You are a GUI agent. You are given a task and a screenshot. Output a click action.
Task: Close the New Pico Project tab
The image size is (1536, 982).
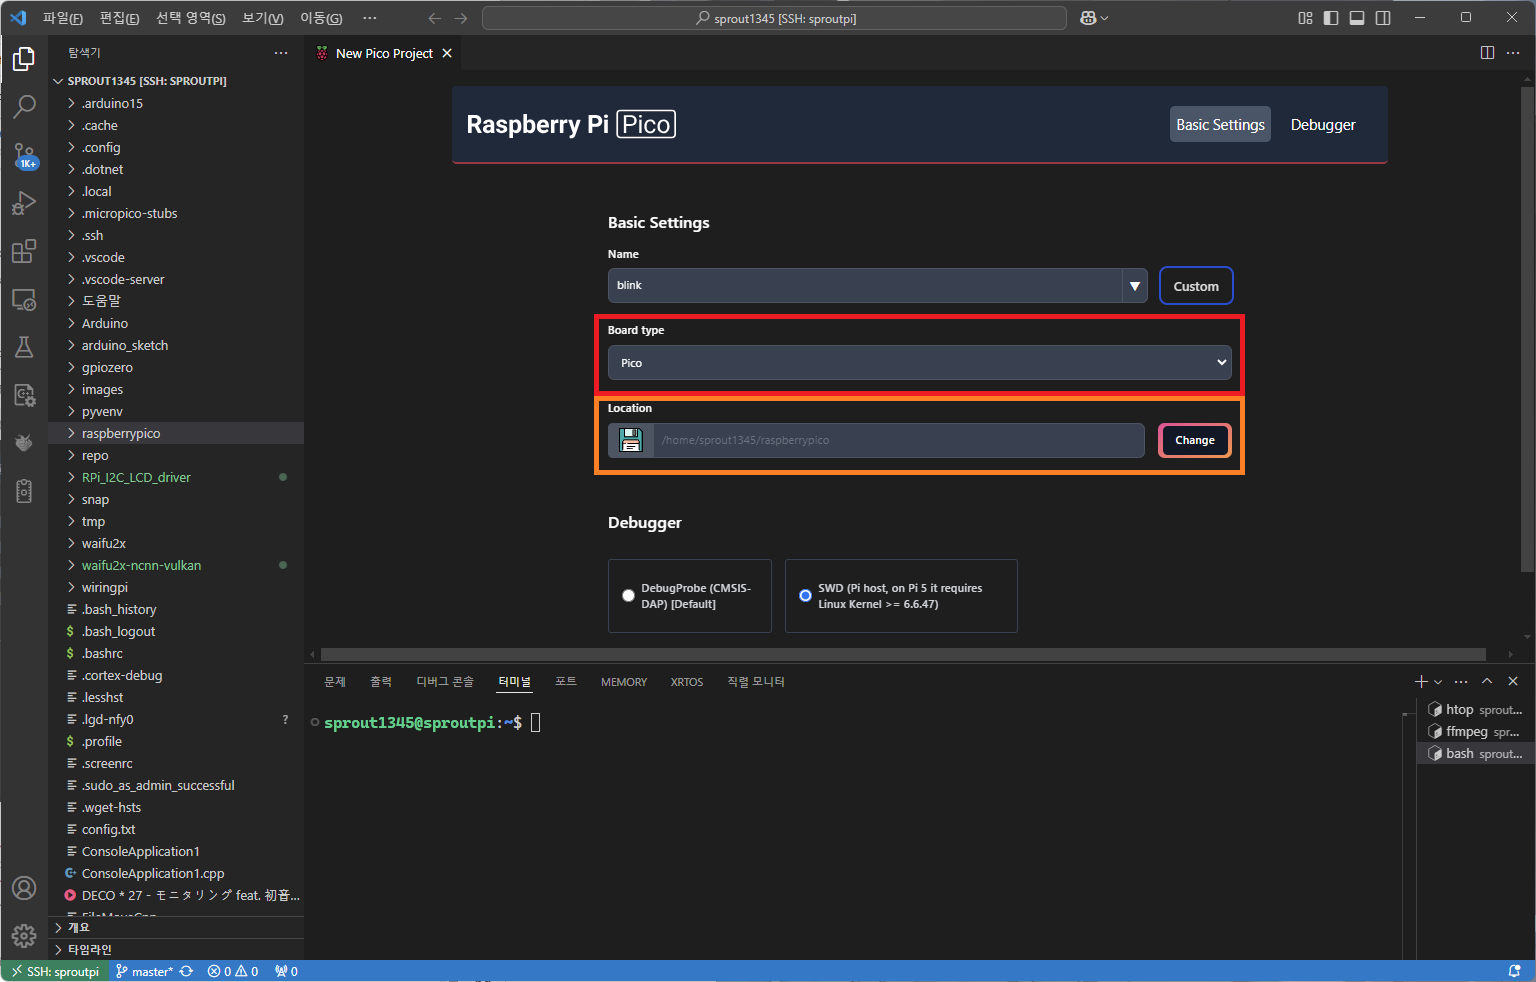pos(447,53)
